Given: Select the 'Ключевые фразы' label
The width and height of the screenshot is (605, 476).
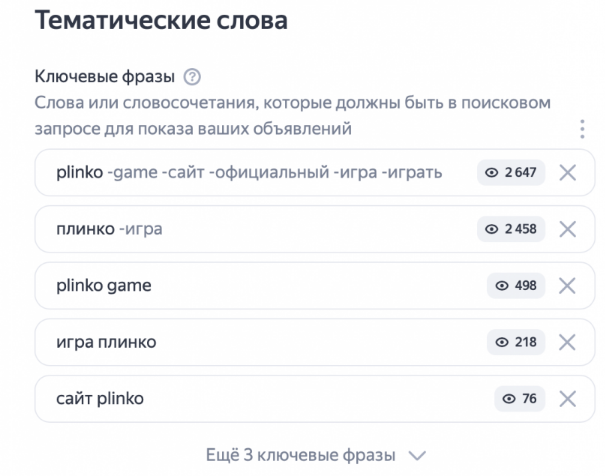Looking at the screenshot, I should click(x=105, y=77).
